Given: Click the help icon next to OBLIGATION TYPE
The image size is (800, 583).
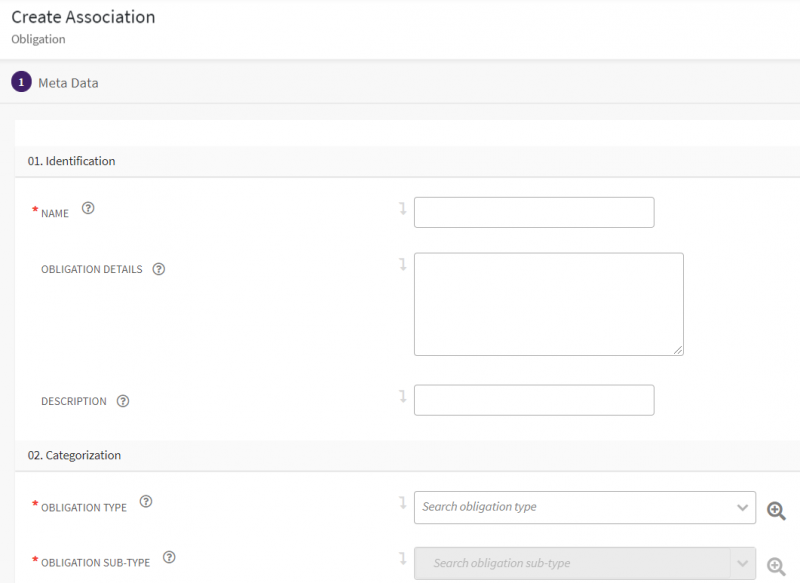Looking at the screenshot, I should click(x=146, y=501).
